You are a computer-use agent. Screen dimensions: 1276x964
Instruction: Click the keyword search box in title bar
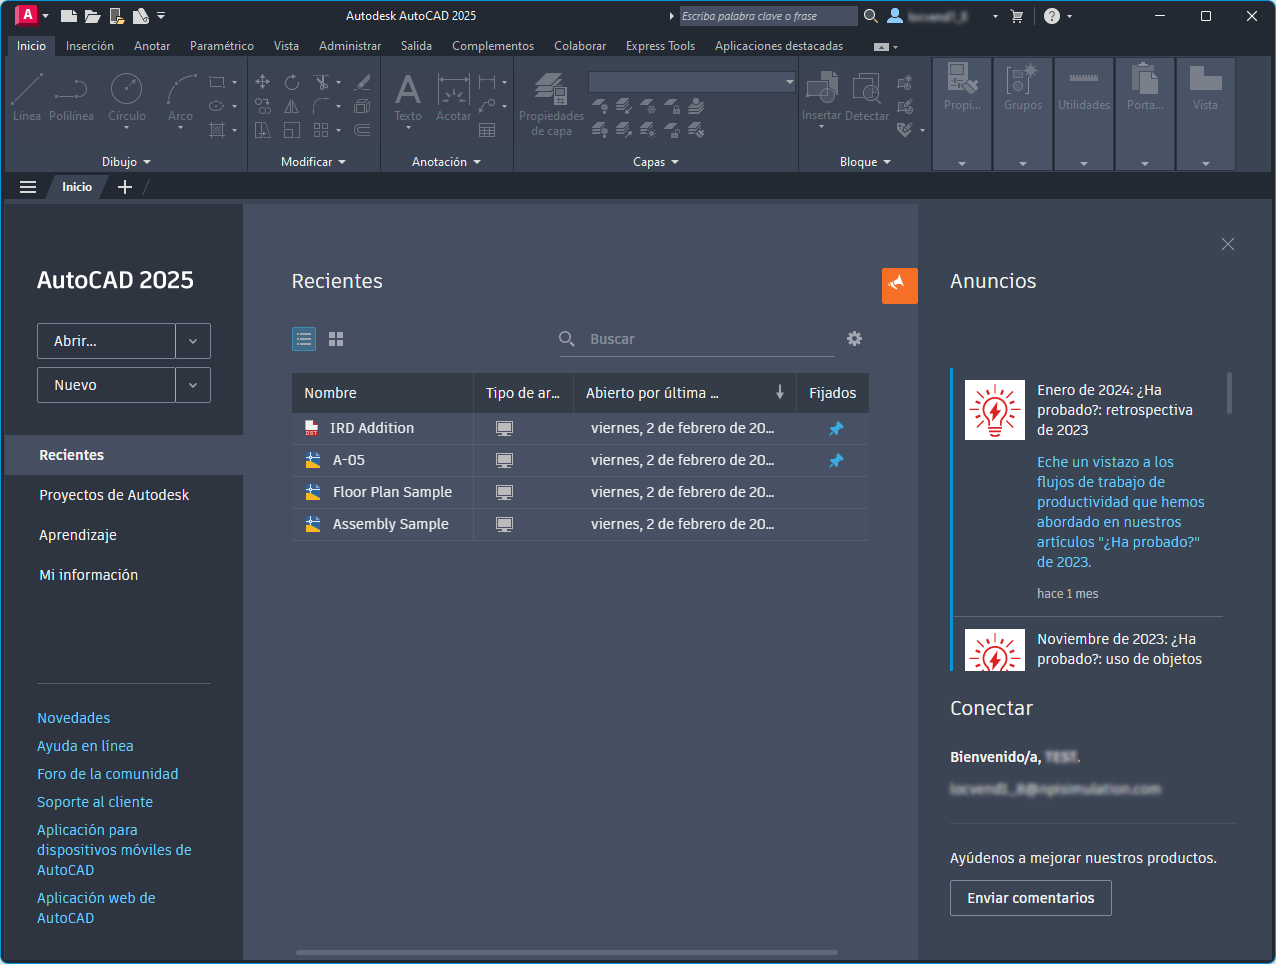coord(768,16)
